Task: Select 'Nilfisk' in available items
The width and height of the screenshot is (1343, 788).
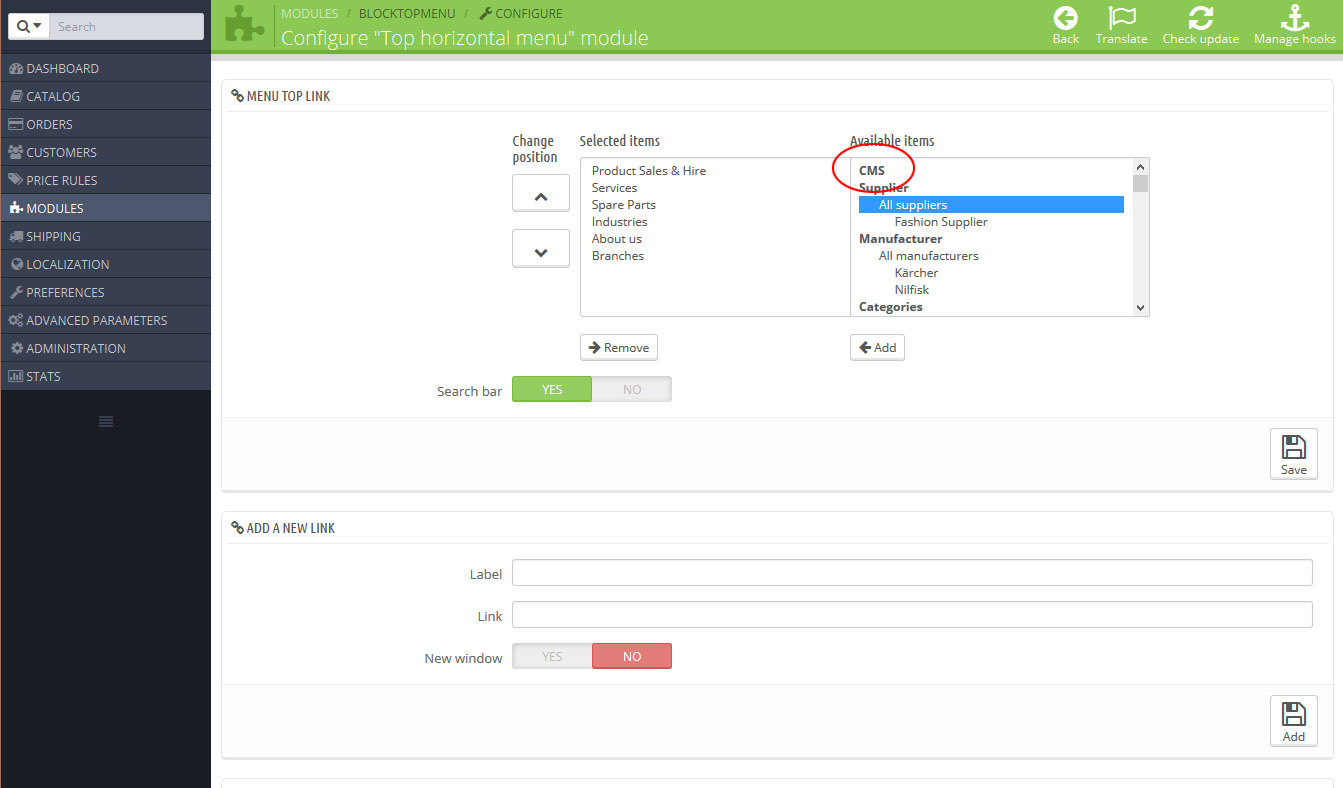Action: [x=912, y=289]
